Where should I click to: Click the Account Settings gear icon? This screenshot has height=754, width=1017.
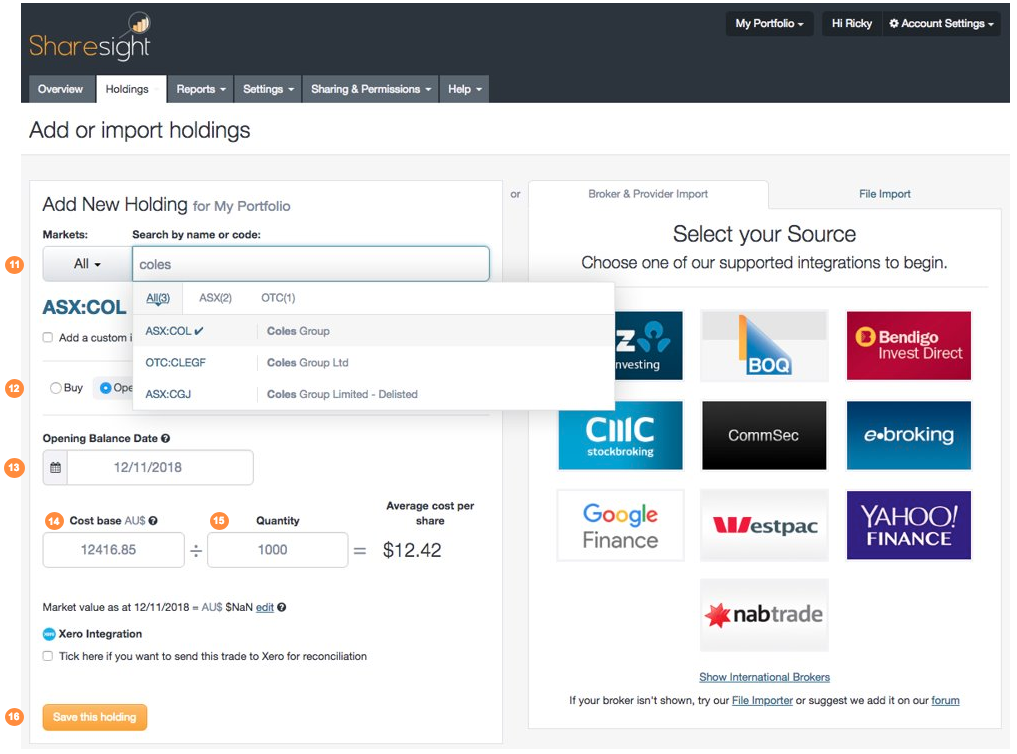click(894, 23)
